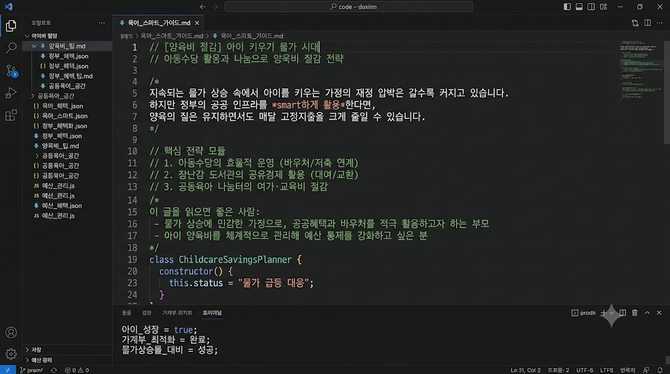Click the synchronize changes icon in status bar
670x374 pixels.
(54, 370)
